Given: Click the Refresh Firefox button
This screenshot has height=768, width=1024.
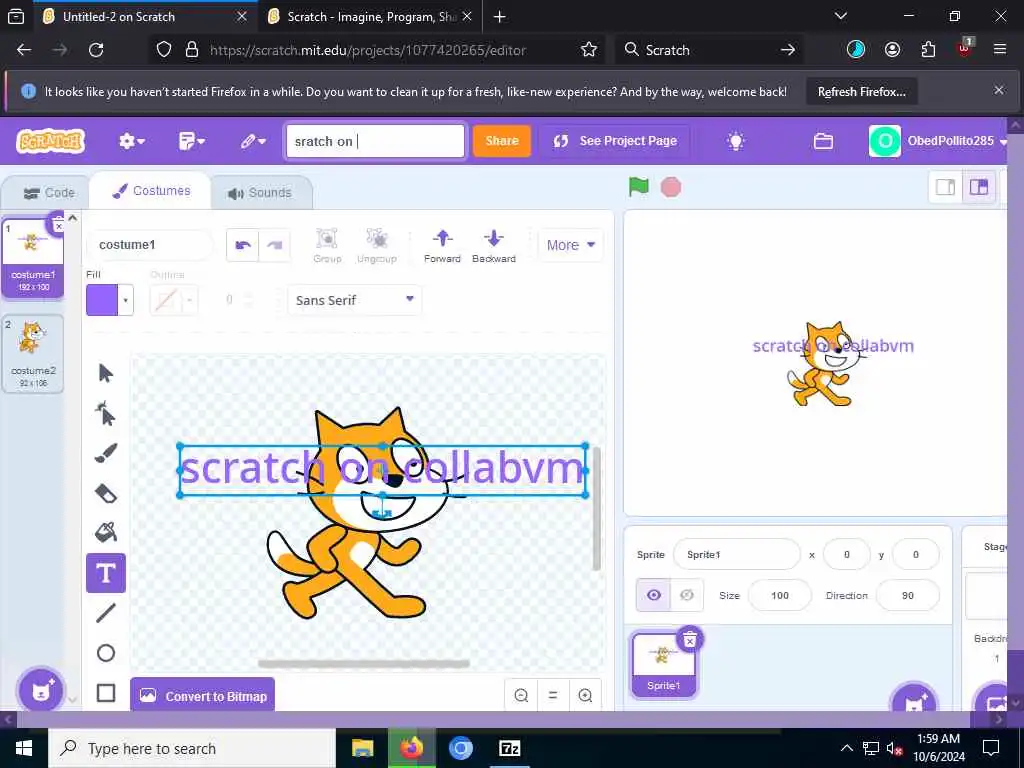Looking at the screenshot, I should [x=861, y=91].
